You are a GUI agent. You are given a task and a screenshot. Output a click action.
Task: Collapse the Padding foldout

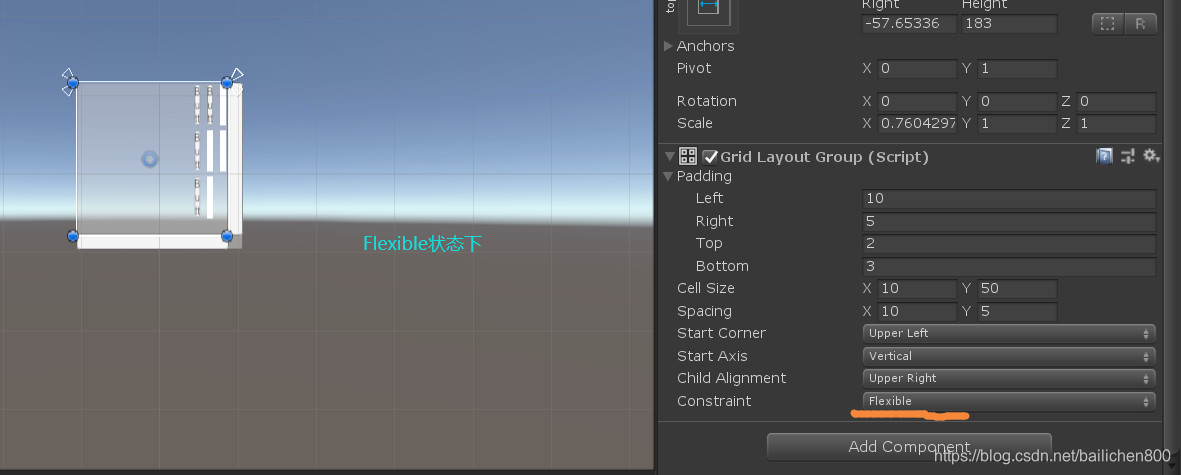tap(668, 176)
